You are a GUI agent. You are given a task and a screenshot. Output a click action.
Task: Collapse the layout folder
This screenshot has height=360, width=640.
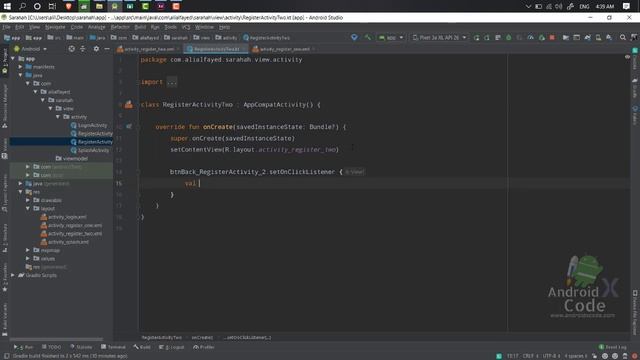tap(28, 209)
